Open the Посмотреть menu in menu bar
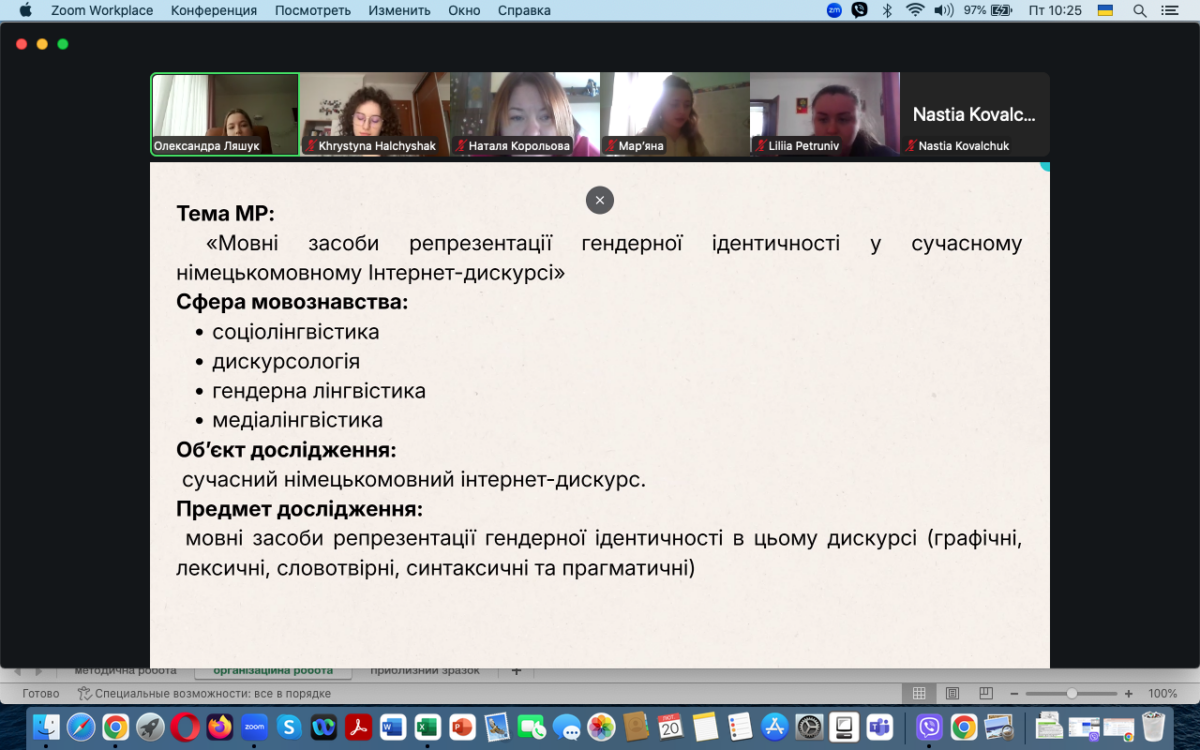This screenshot has width=1200, height=750. [312, 10]
